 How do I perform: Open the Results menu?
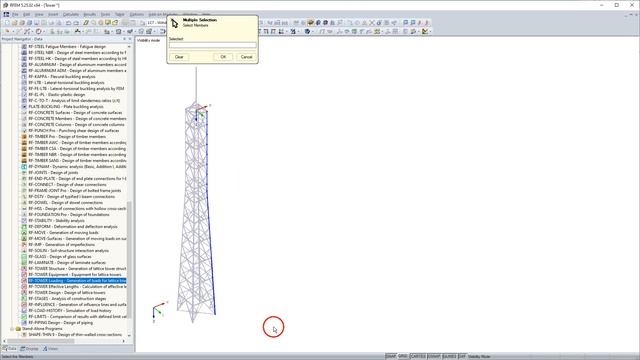point(89,14)
